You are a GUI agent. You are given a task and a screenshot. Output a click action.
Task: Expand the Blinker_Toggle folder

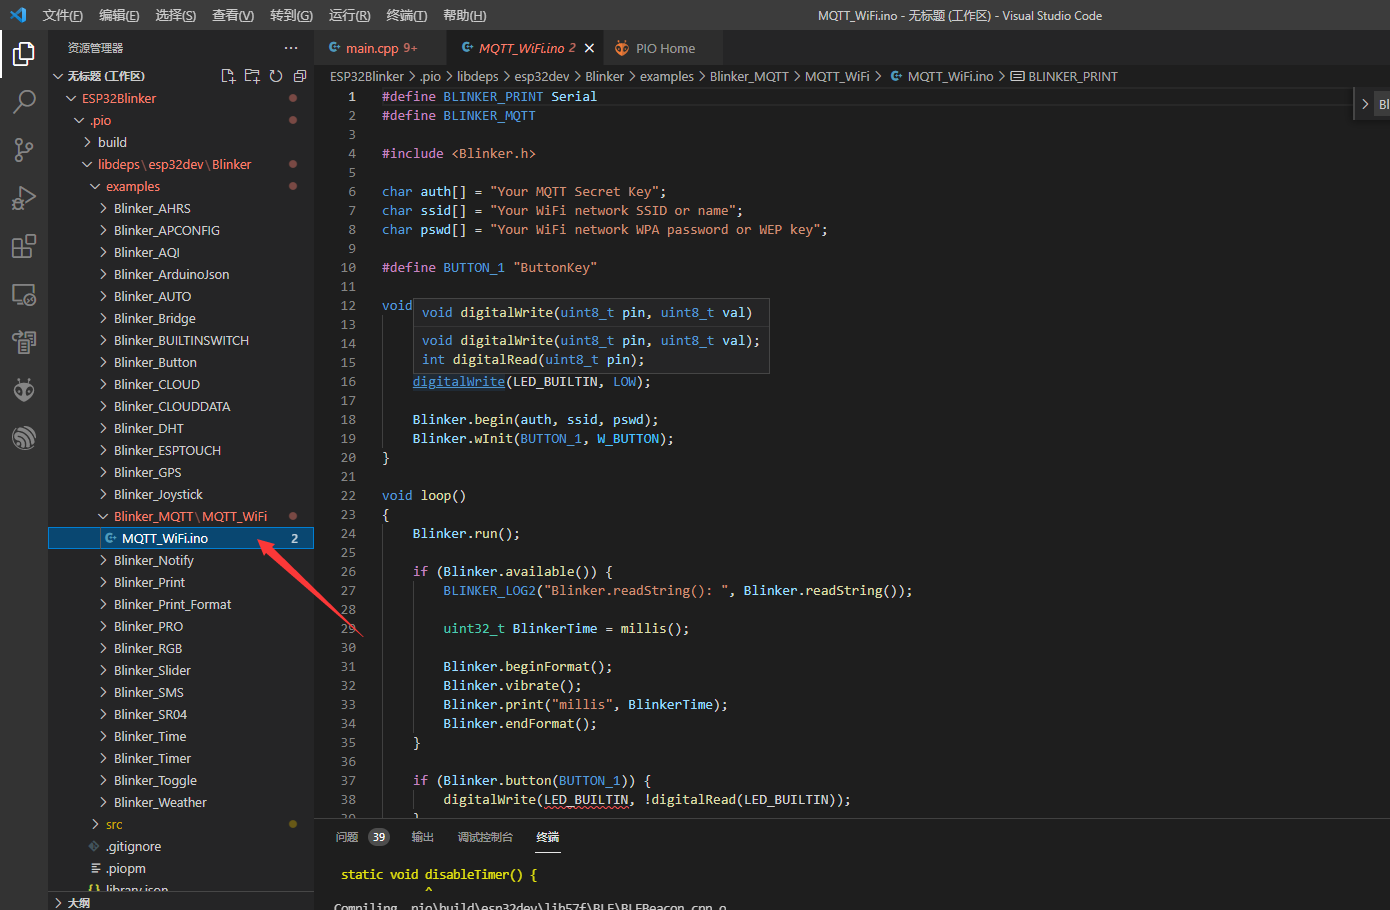tap(181, 780)
